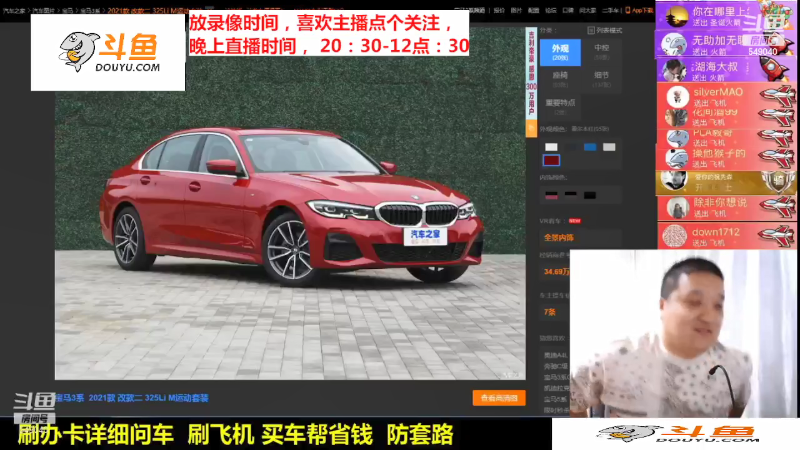Pick the white exterior color swatch

551,147
